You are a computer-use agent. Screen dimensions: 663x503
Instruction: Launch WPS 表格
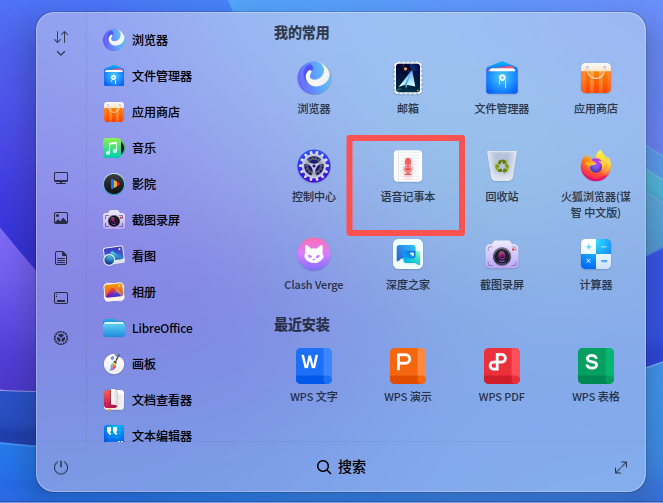(x=596, y=375)
